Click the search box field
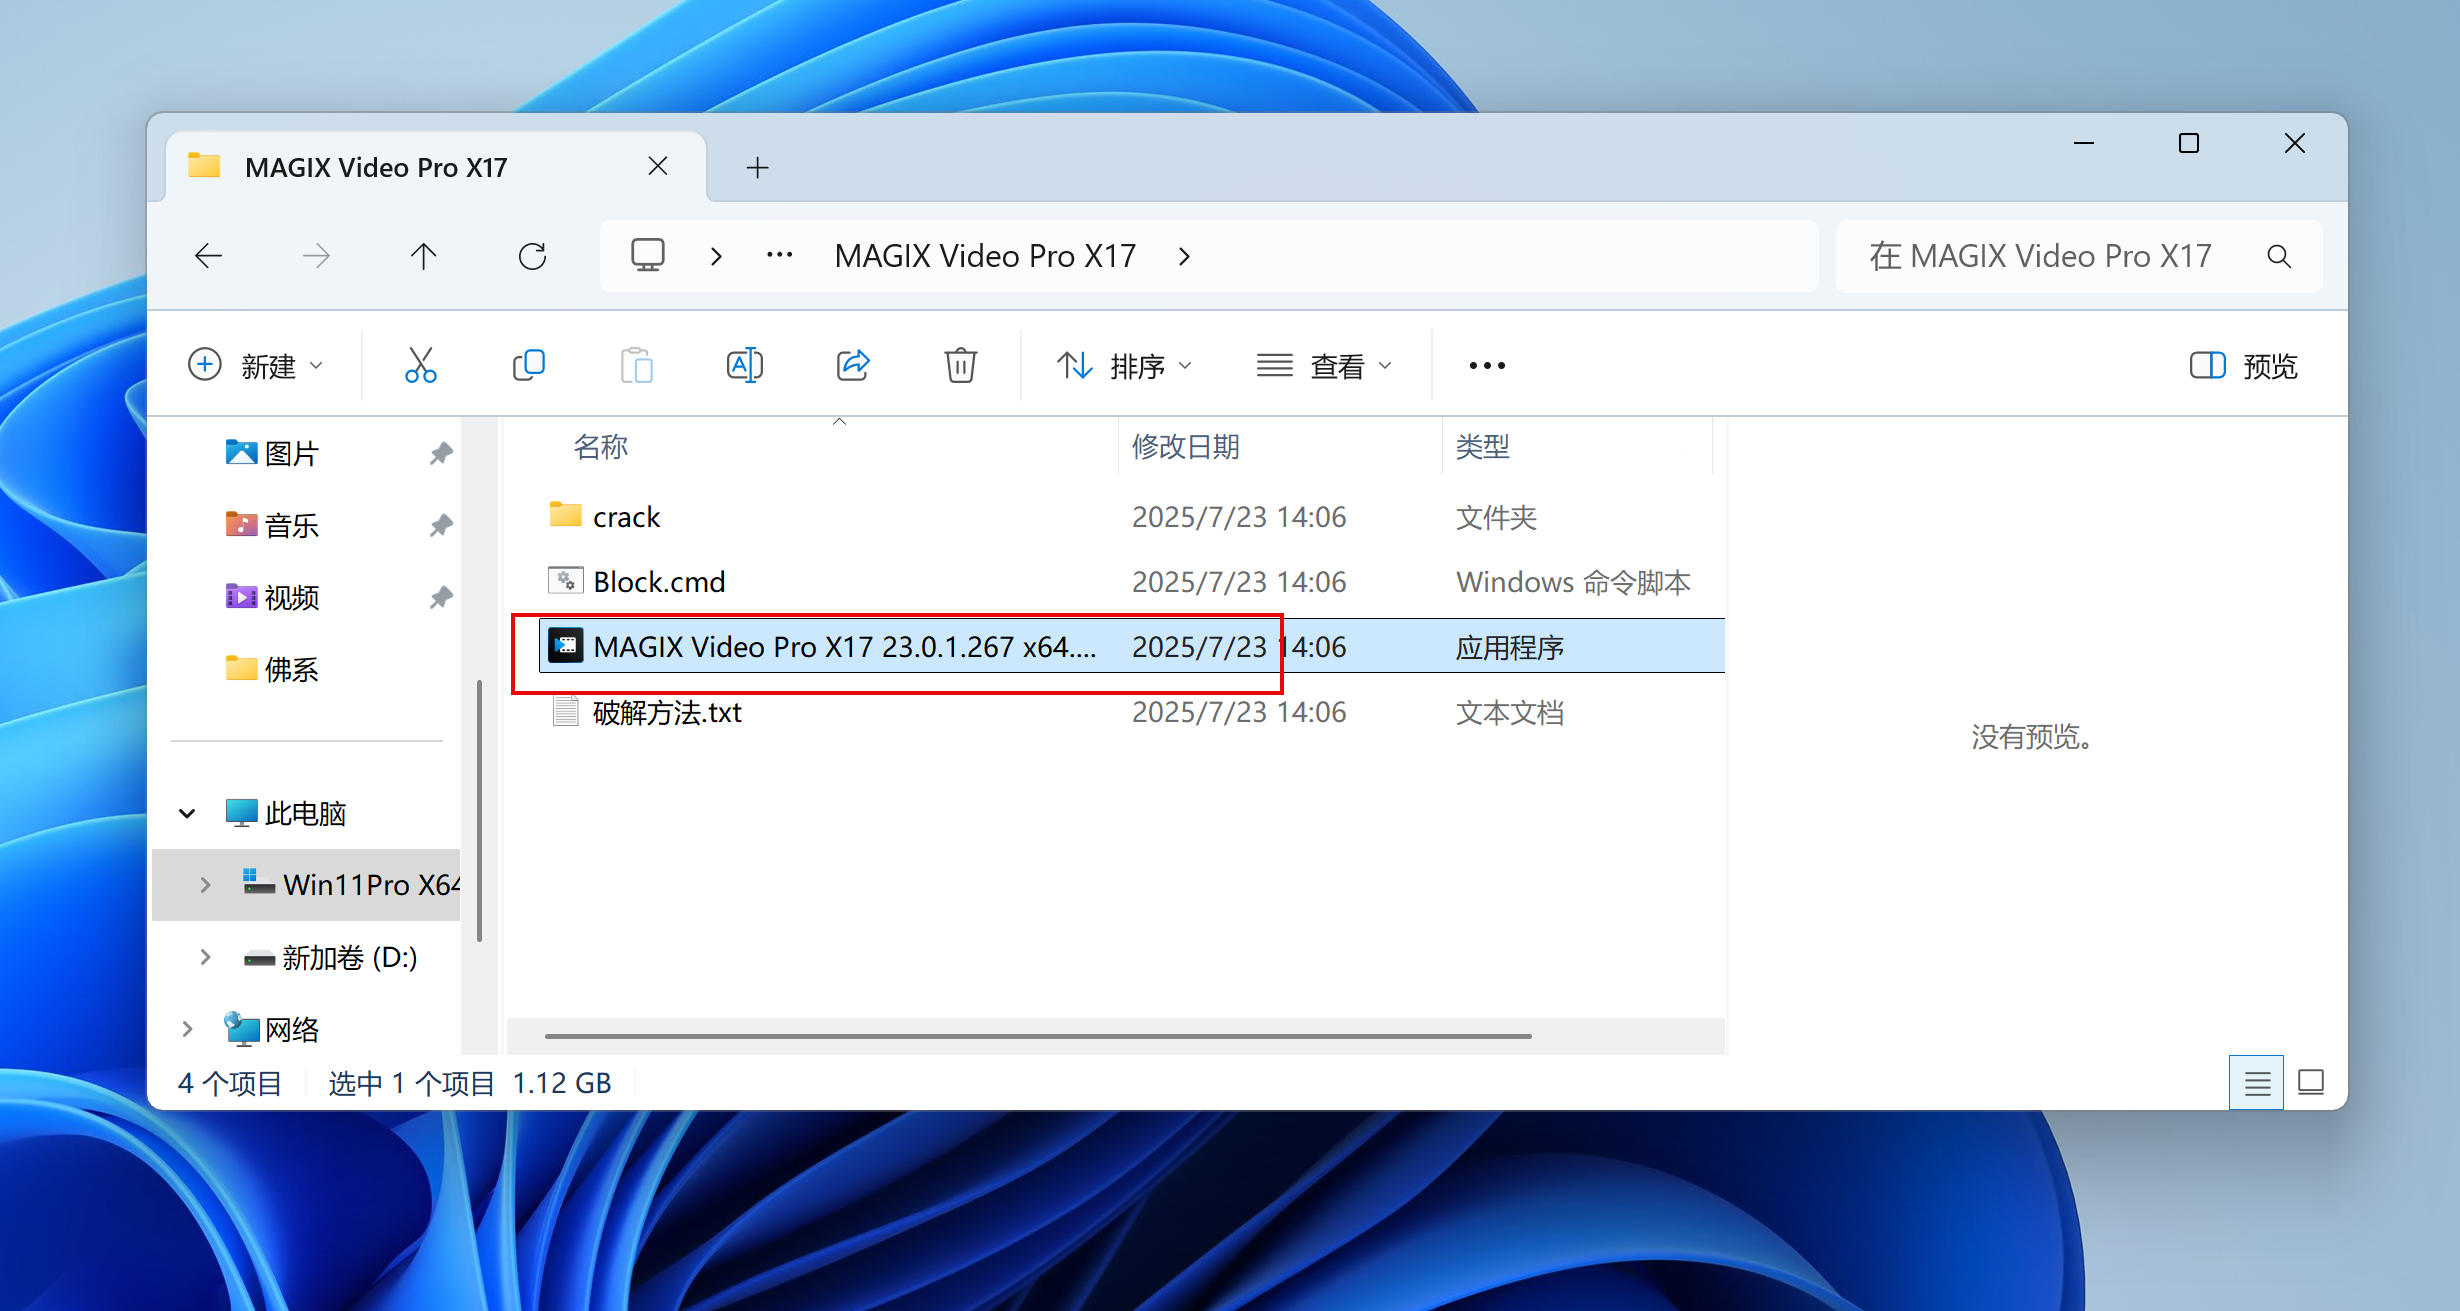Viewport: 2460px width, 1311px height. click(2040, 257)
